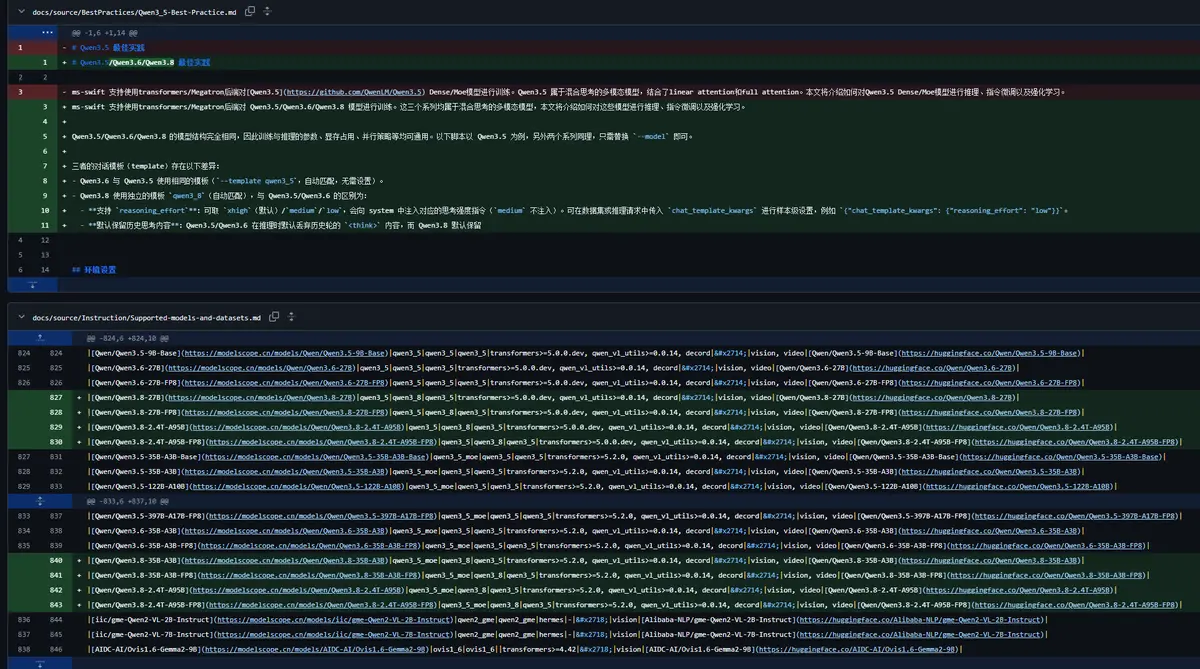Select added line number 11 in Best-Practice diff
This screenshot has width=1200, height=669.
[47, 226]
